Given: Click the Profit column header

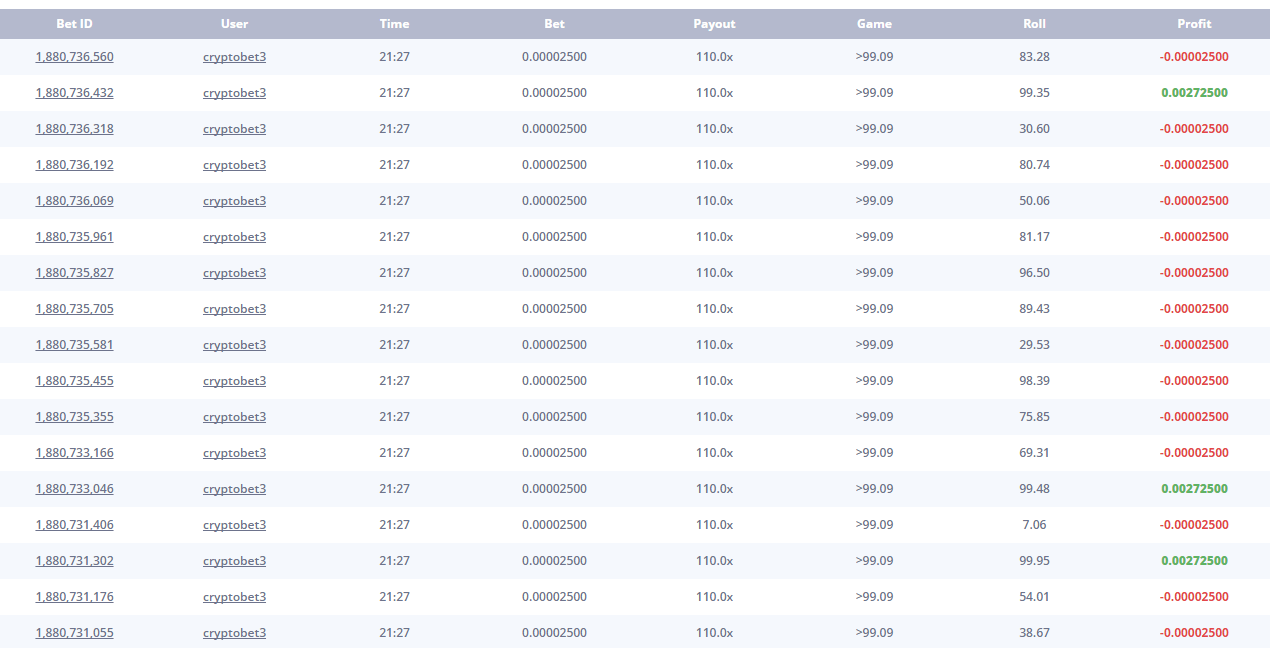Looking at the screenshot, I should [x=1194, y=24].
